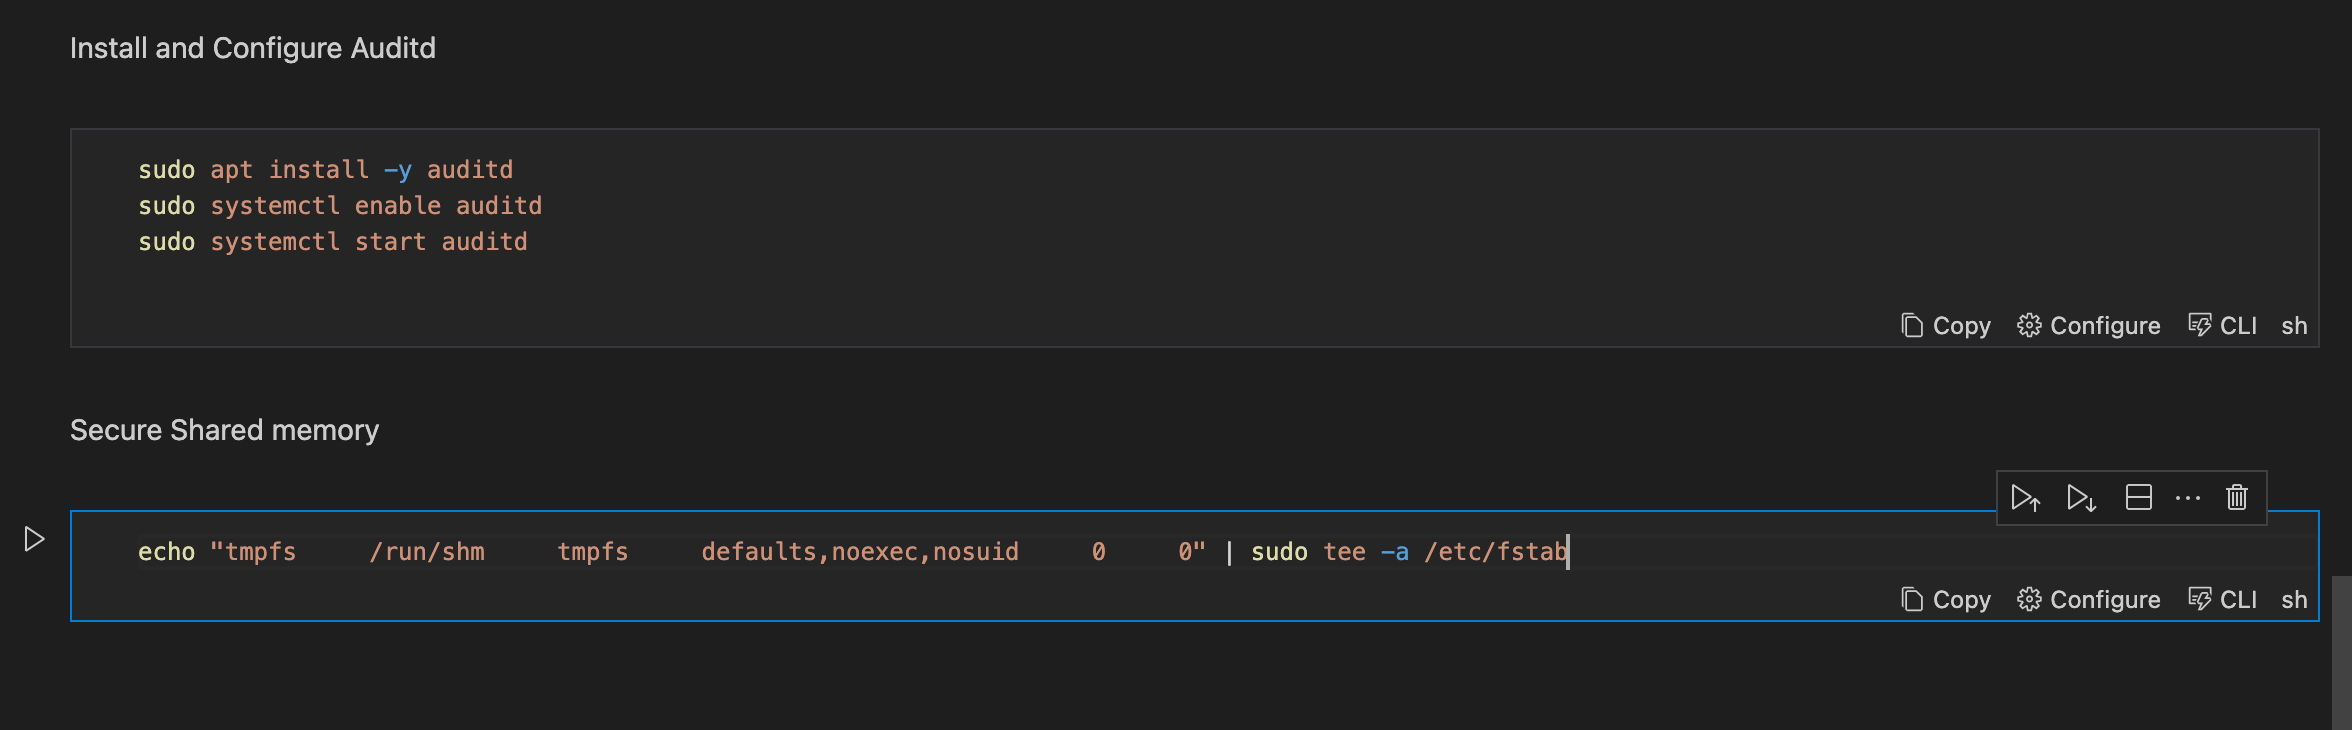Copy the auditd install commands
Screen dimensions: 2352x730
point(1945,325)
